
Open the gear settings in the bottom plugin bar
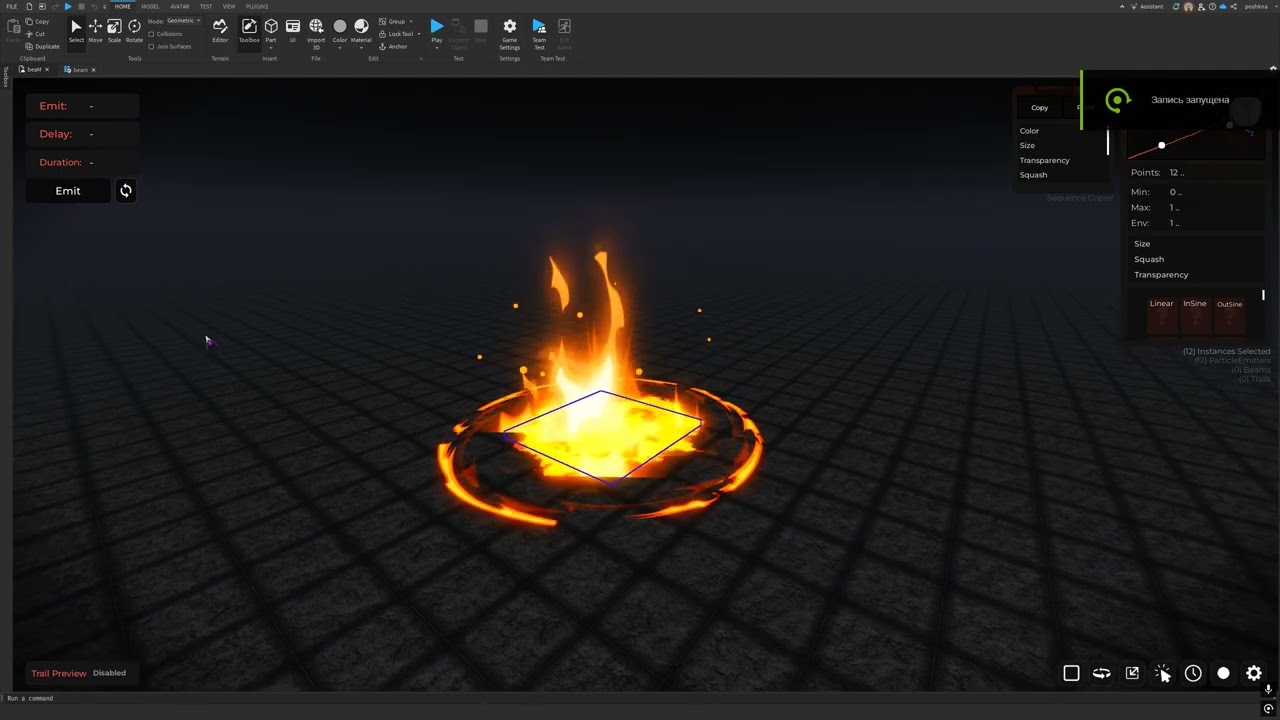(1254, 673)
